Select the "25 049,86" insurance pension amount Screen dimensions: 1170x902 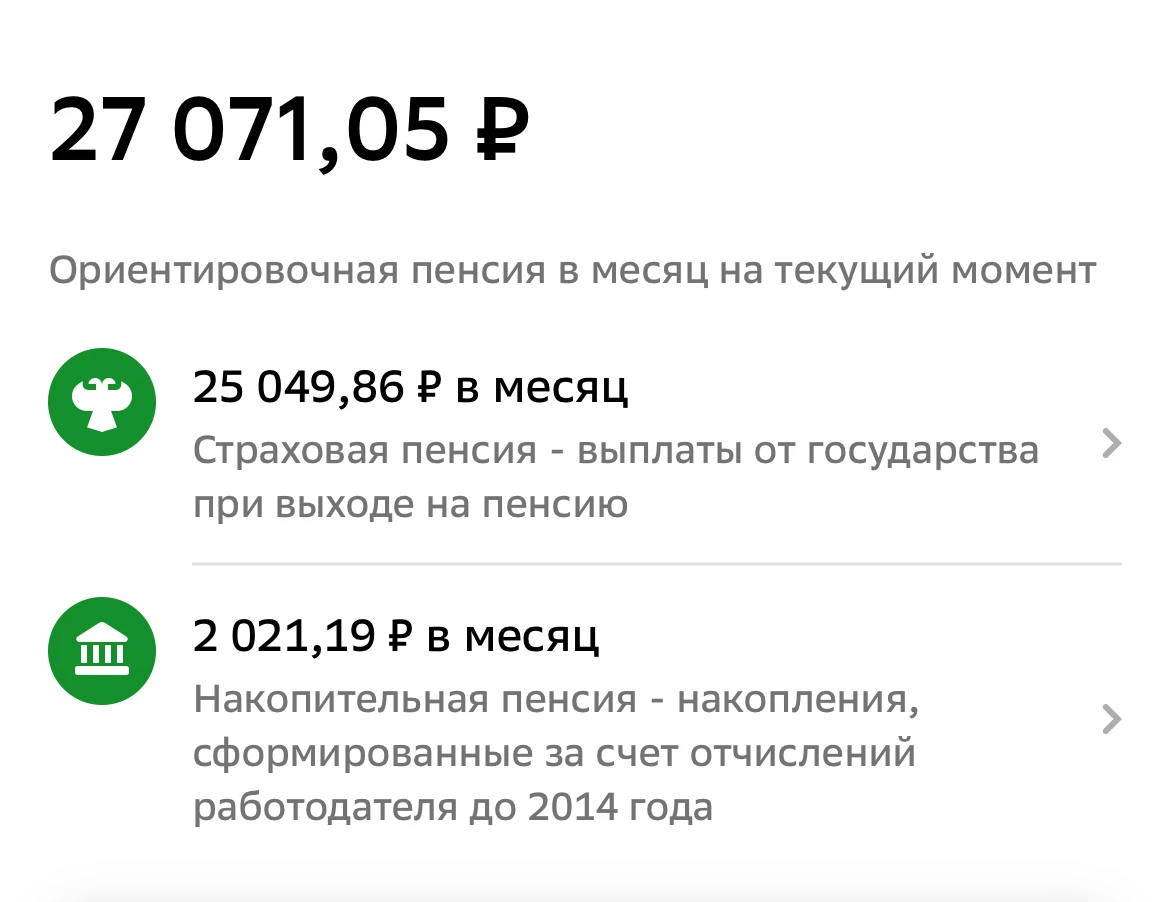click(298, 388)
